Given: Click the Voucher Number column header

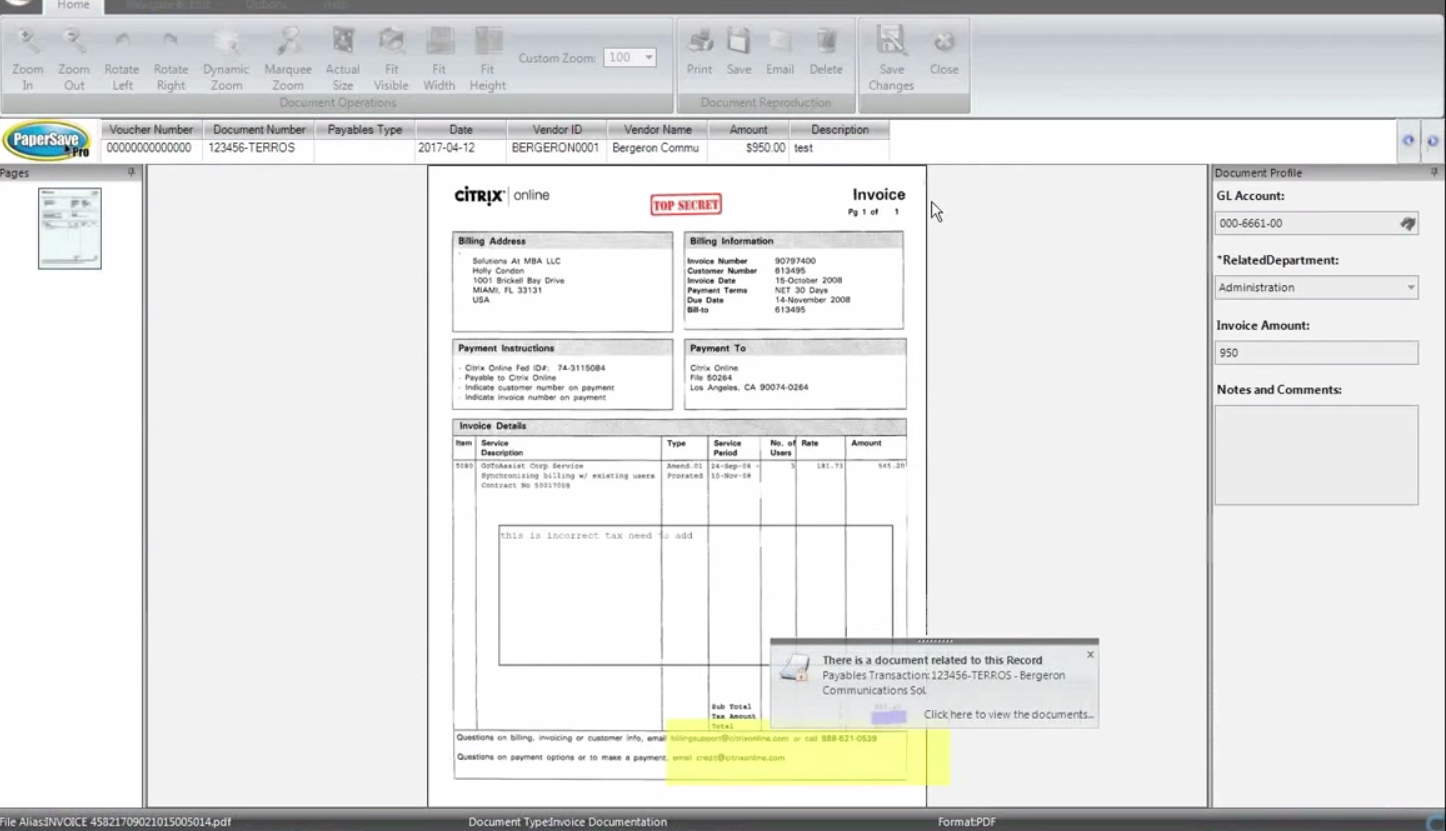Looking at the screenshot, I should click(x=151, y=129).
